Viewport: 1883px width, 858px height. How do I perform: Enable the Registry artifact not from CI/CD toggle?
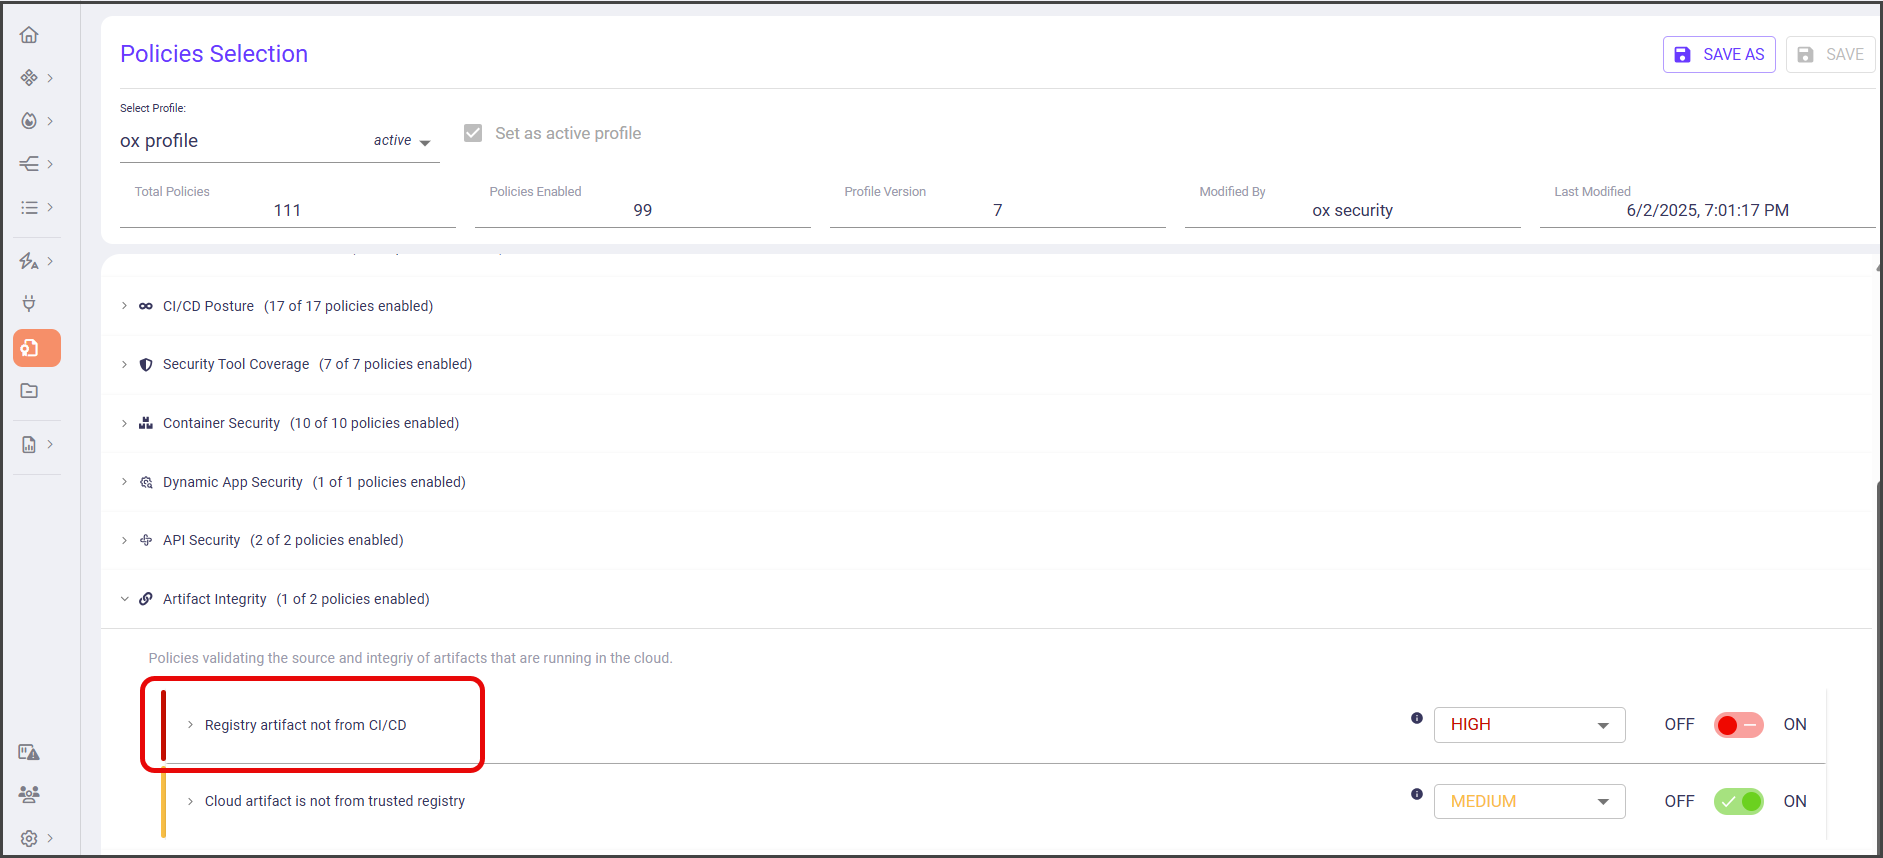pyautogui.click(x=1738, y=725)
